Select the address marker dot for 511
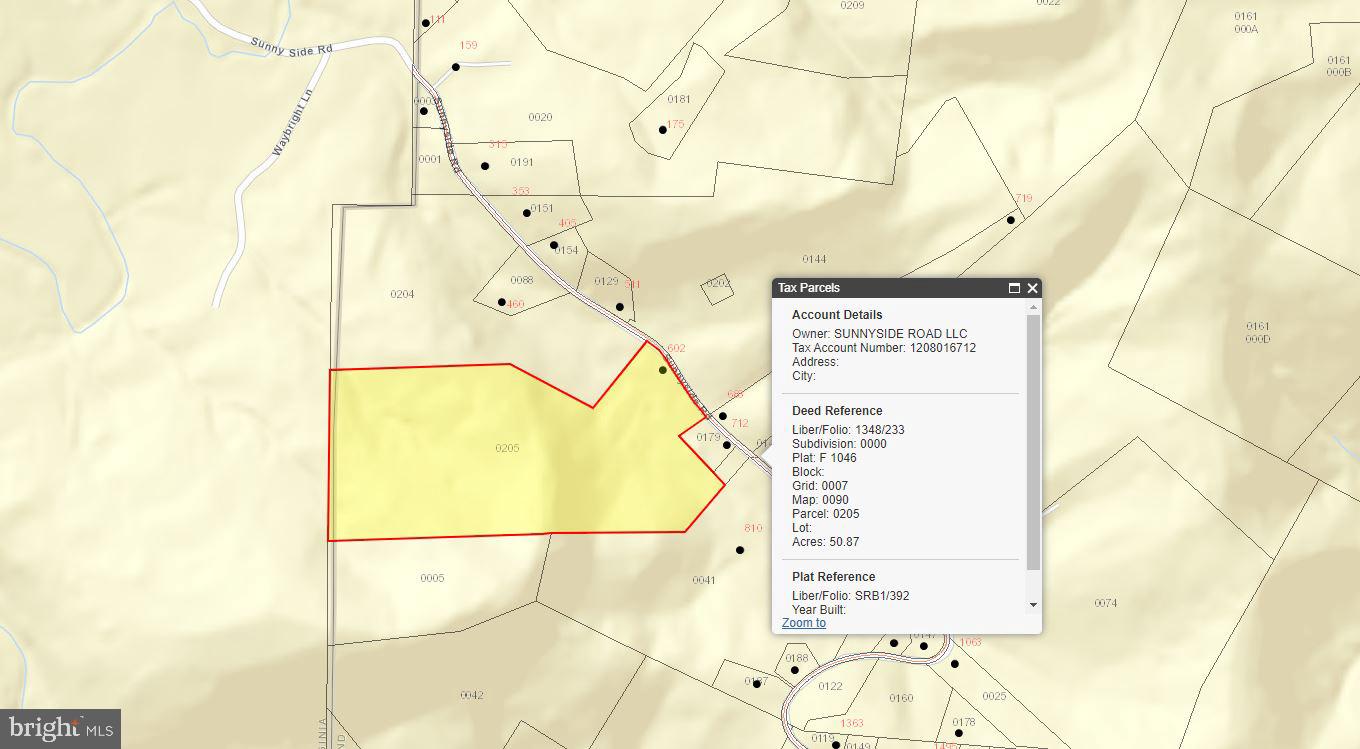 pyautogui.click(x=620, y=307)
